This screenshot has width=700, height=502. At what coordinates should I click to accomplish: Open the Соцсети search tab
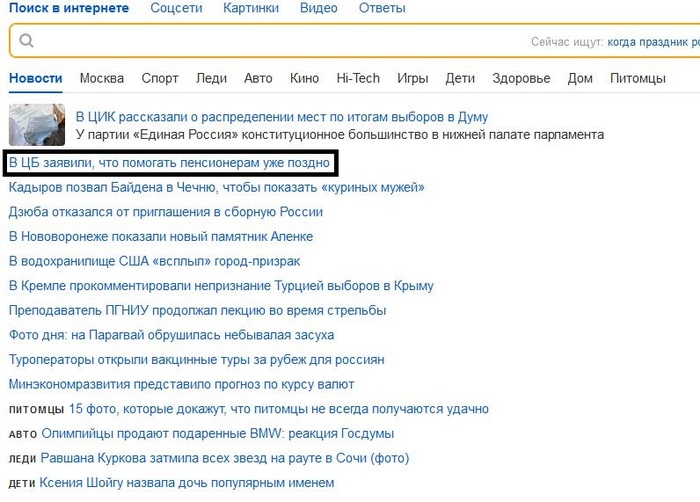click(x=176, y=8)
